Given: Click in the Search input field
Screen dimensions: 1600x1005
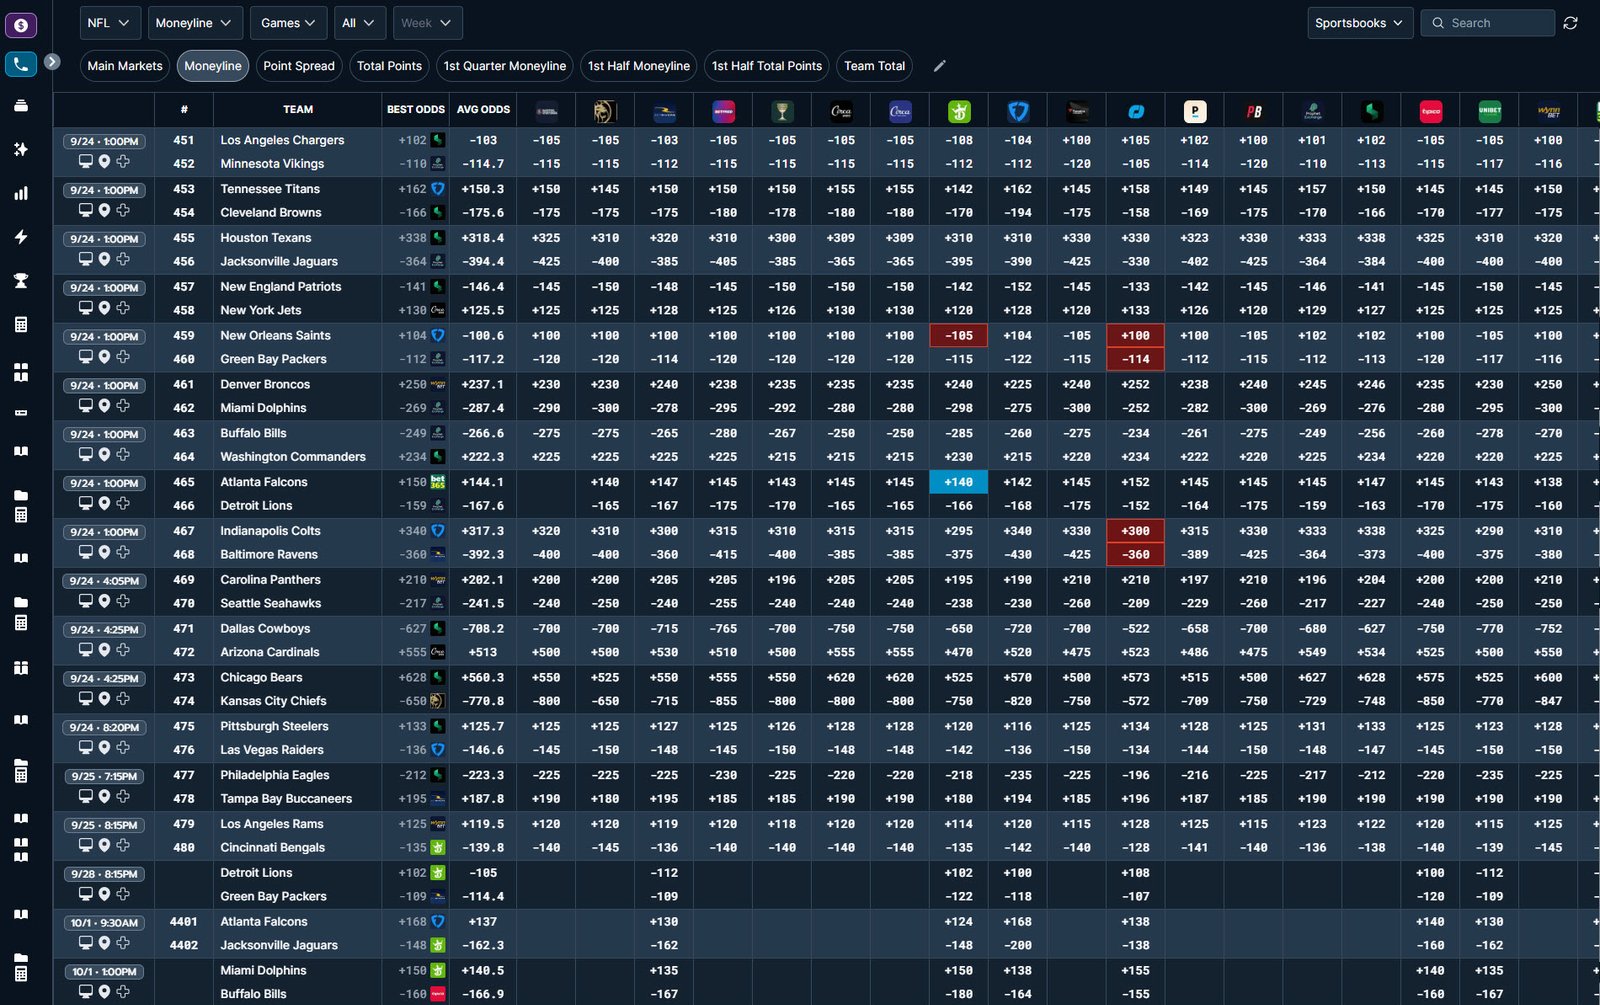Looking at the screenshot, I should pos(1488,23).
